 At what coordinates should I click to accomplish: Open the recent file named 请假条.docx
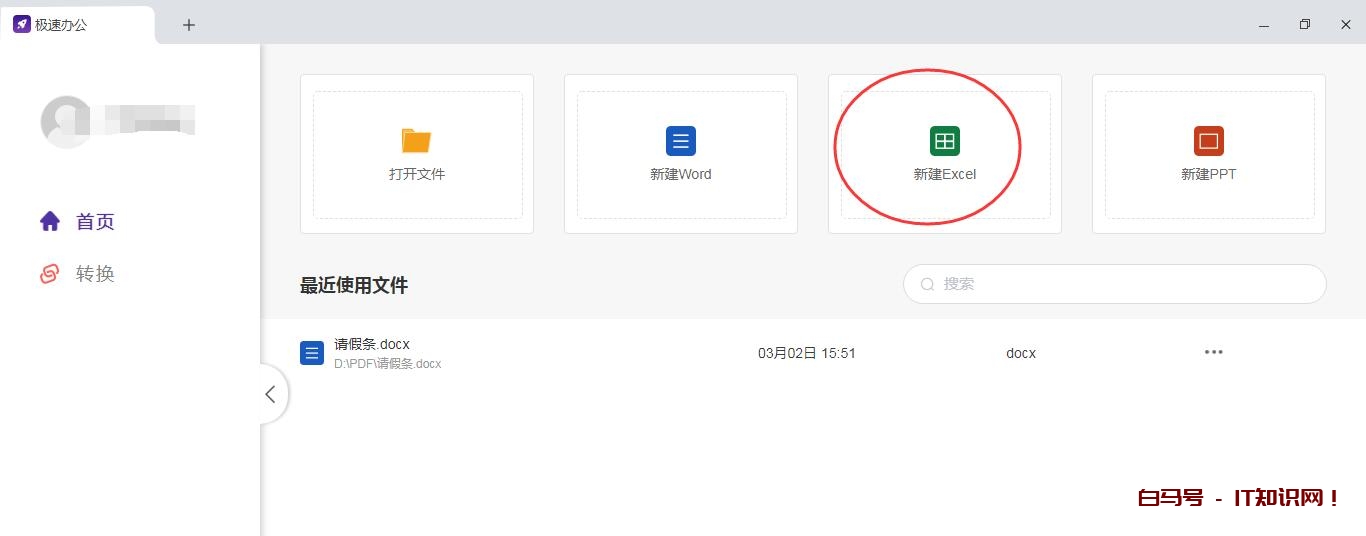[x=372, y=344]
